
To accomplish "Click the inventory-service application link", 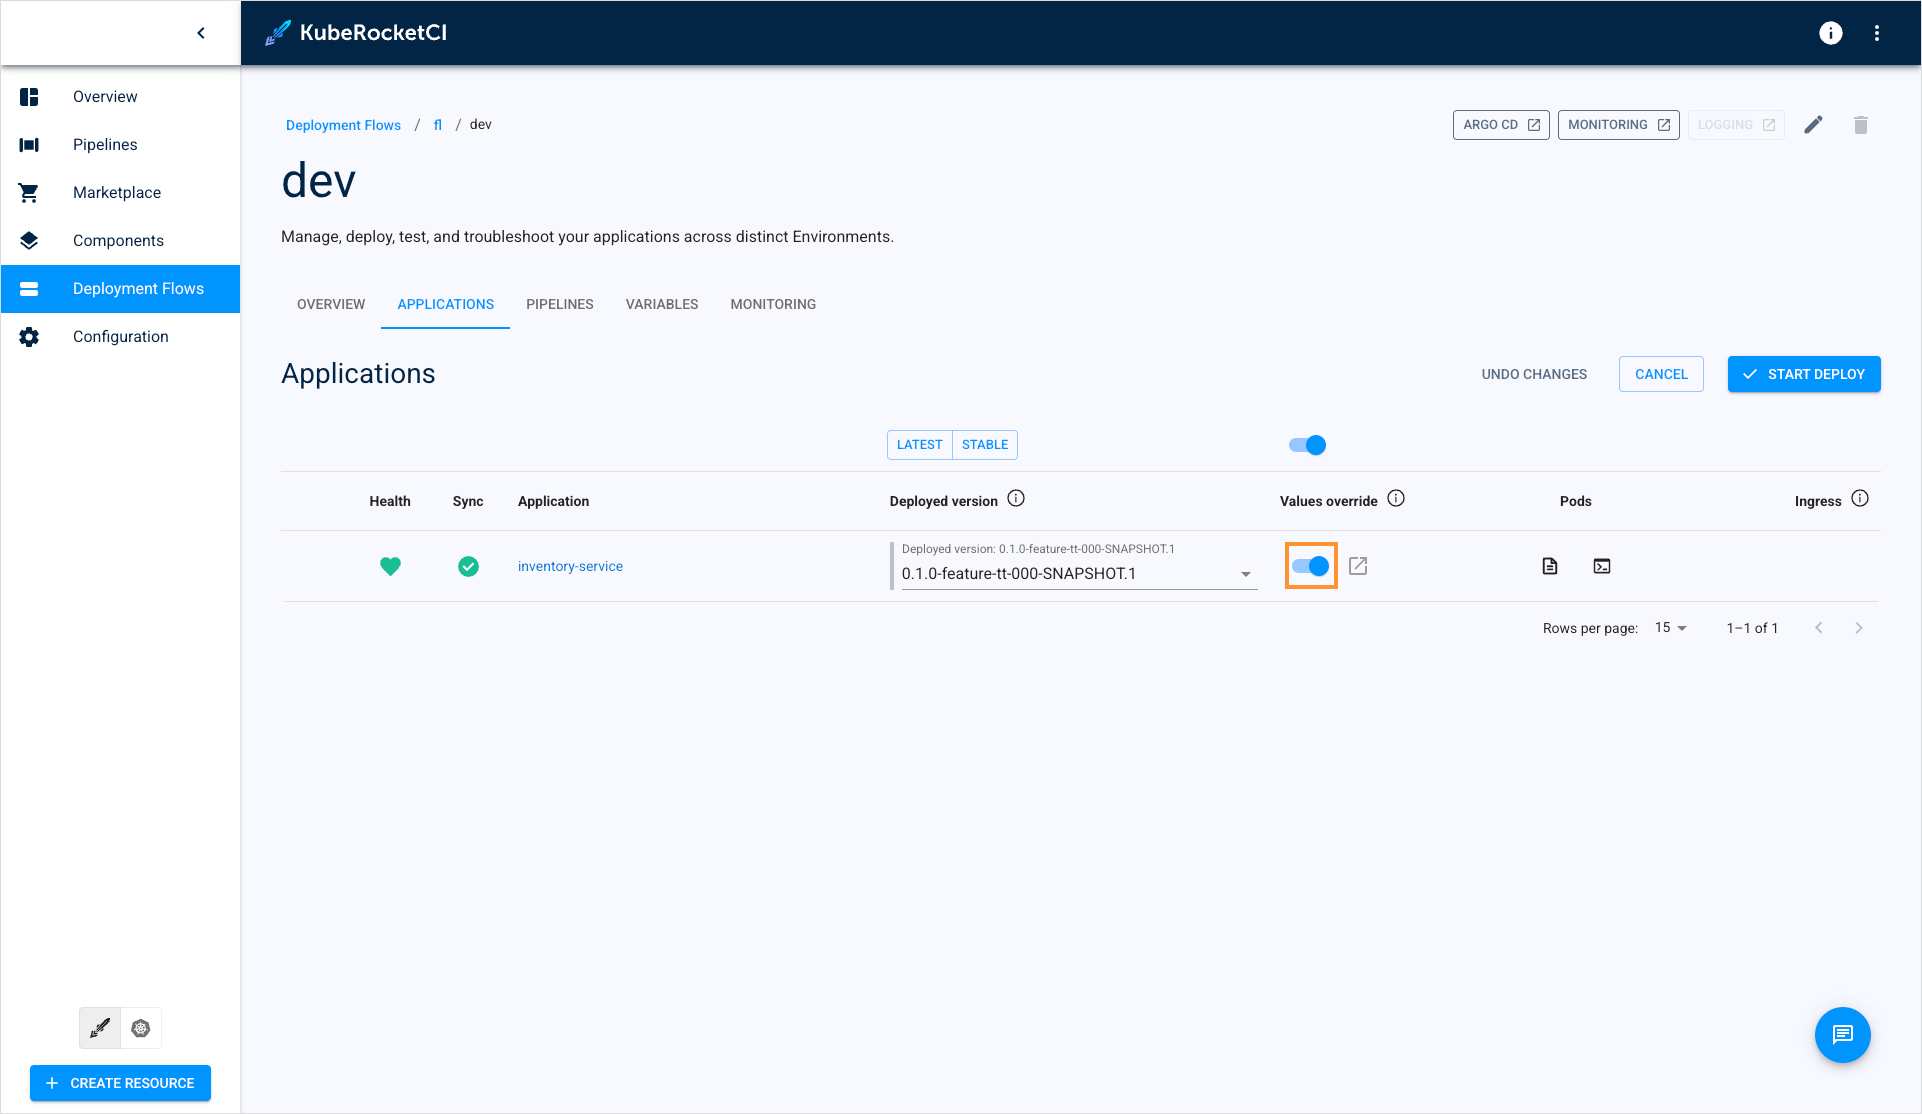I will click(570, 566).
